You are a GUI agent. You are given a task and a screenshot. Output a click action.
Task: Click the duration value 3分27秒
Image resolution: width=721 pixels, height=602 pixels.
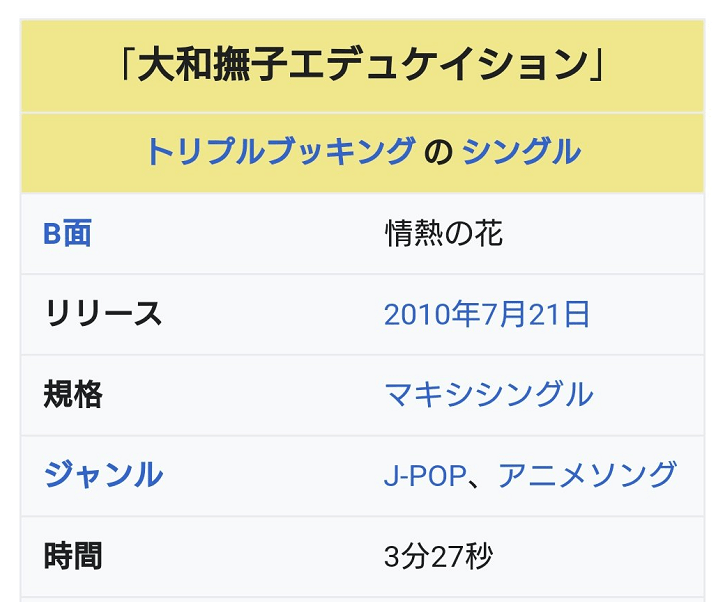(x=438, y=556)
